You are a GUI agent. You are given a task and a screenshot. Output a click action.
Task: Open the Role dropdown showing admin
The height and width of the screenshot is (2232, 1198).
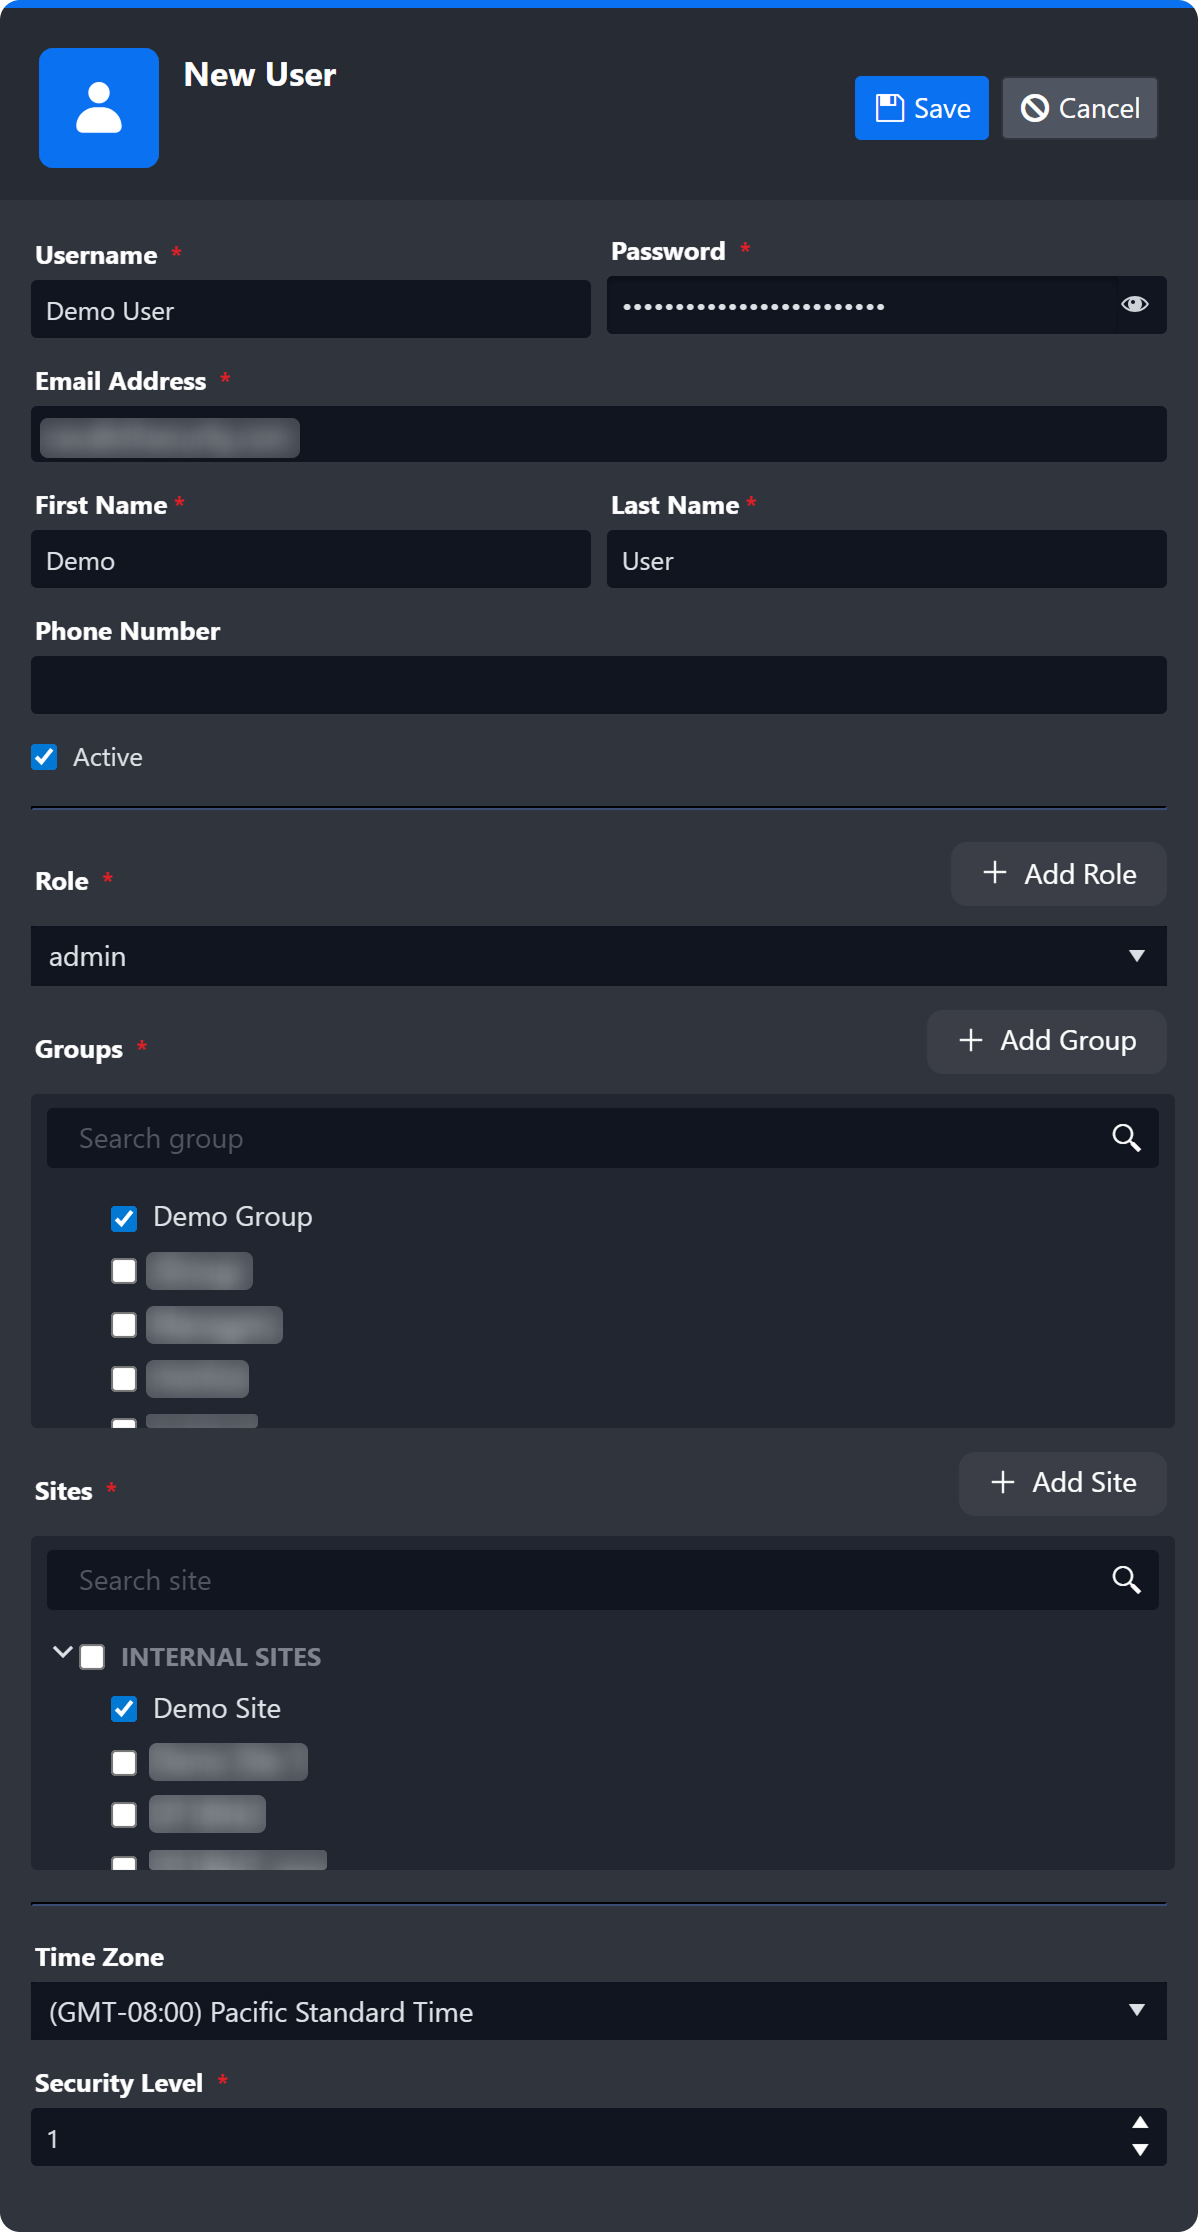(598, 956)
